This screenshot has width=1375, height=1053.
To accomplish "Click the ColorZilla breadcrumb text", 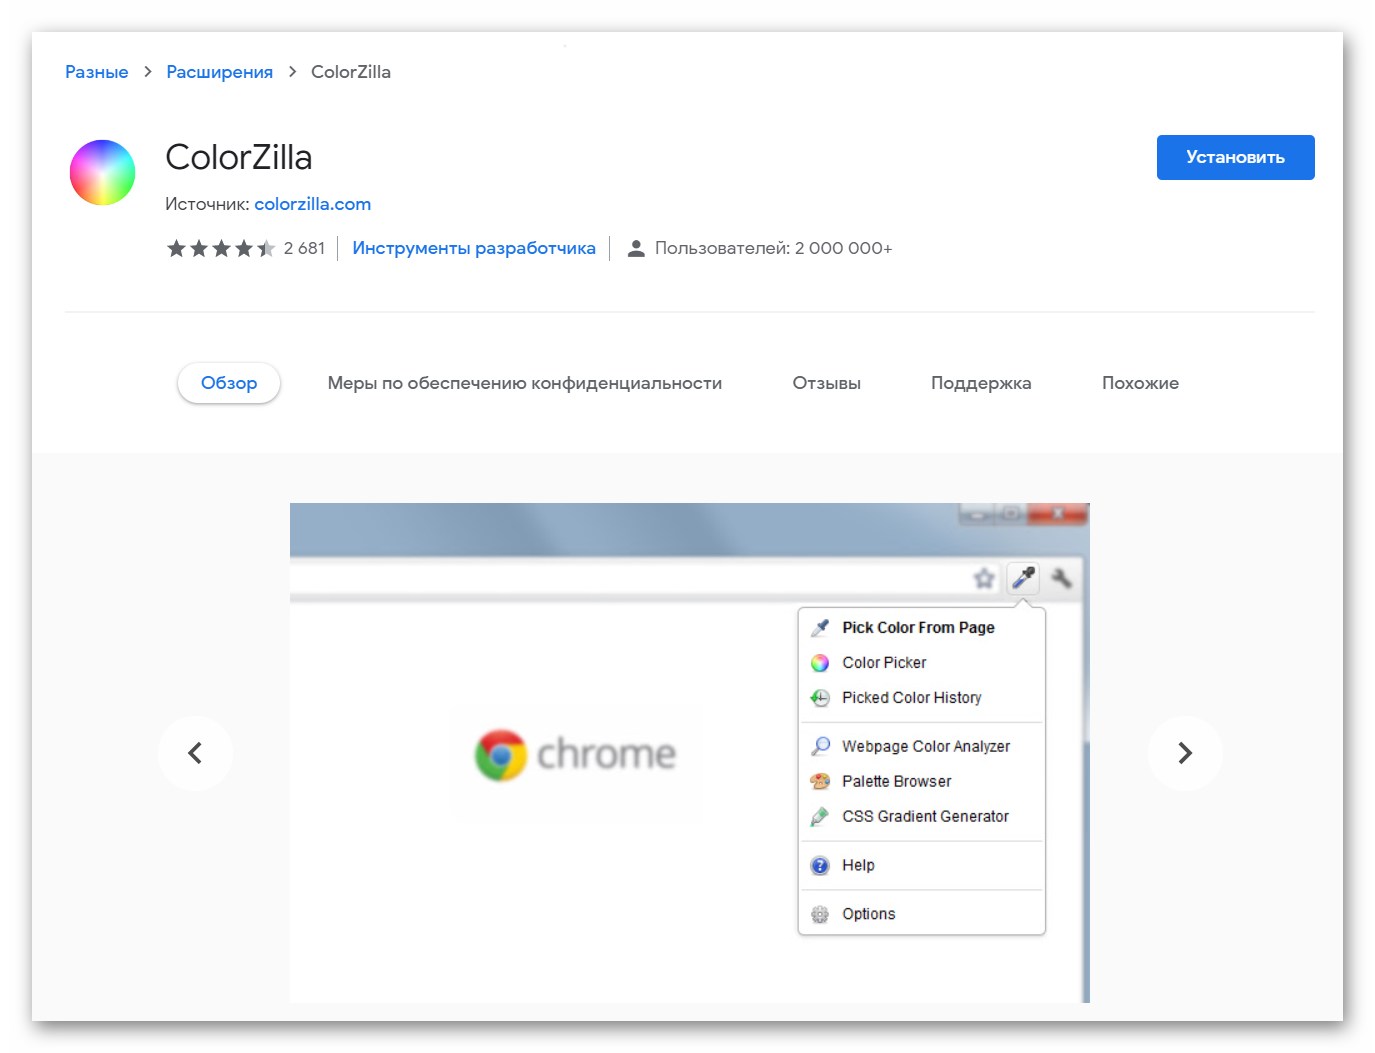I will [351, 72].
